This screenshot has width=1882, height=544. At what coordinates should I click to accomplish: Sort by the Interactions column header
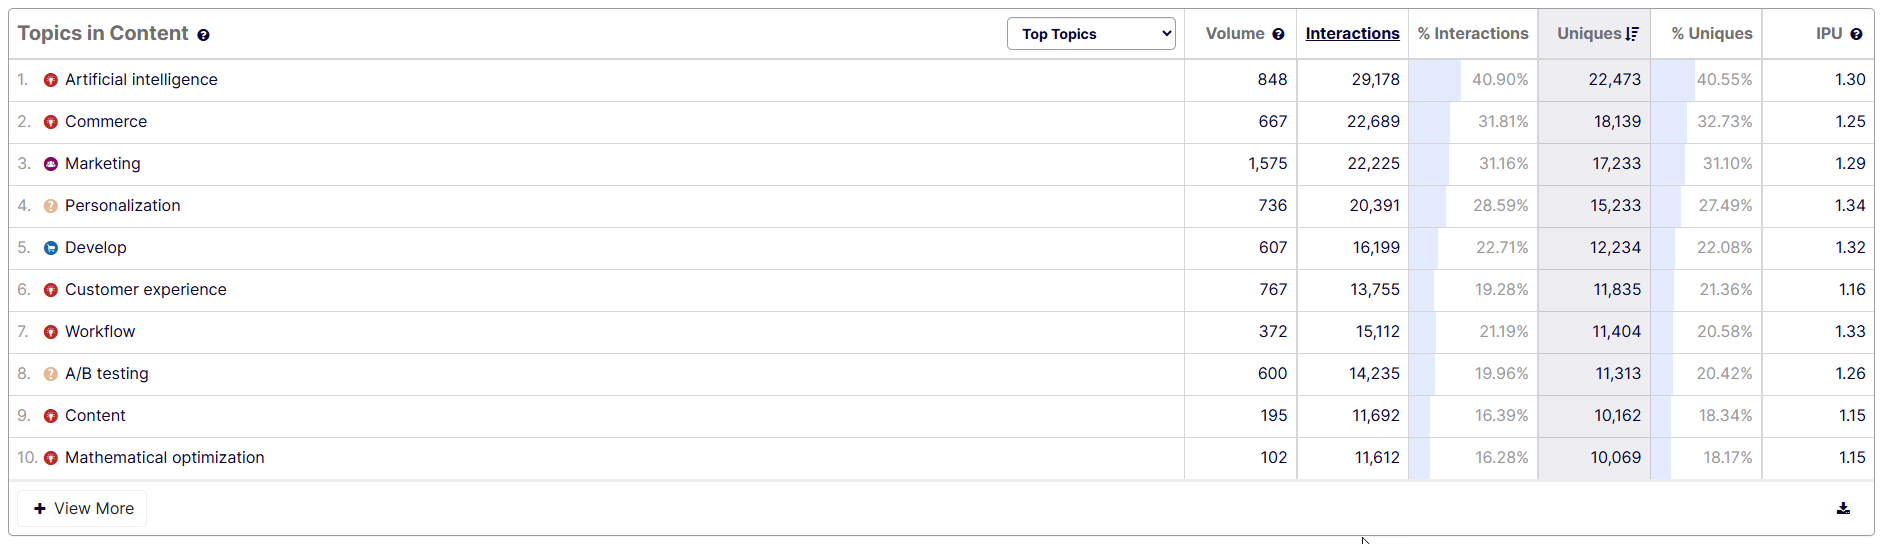point(1352,33)
